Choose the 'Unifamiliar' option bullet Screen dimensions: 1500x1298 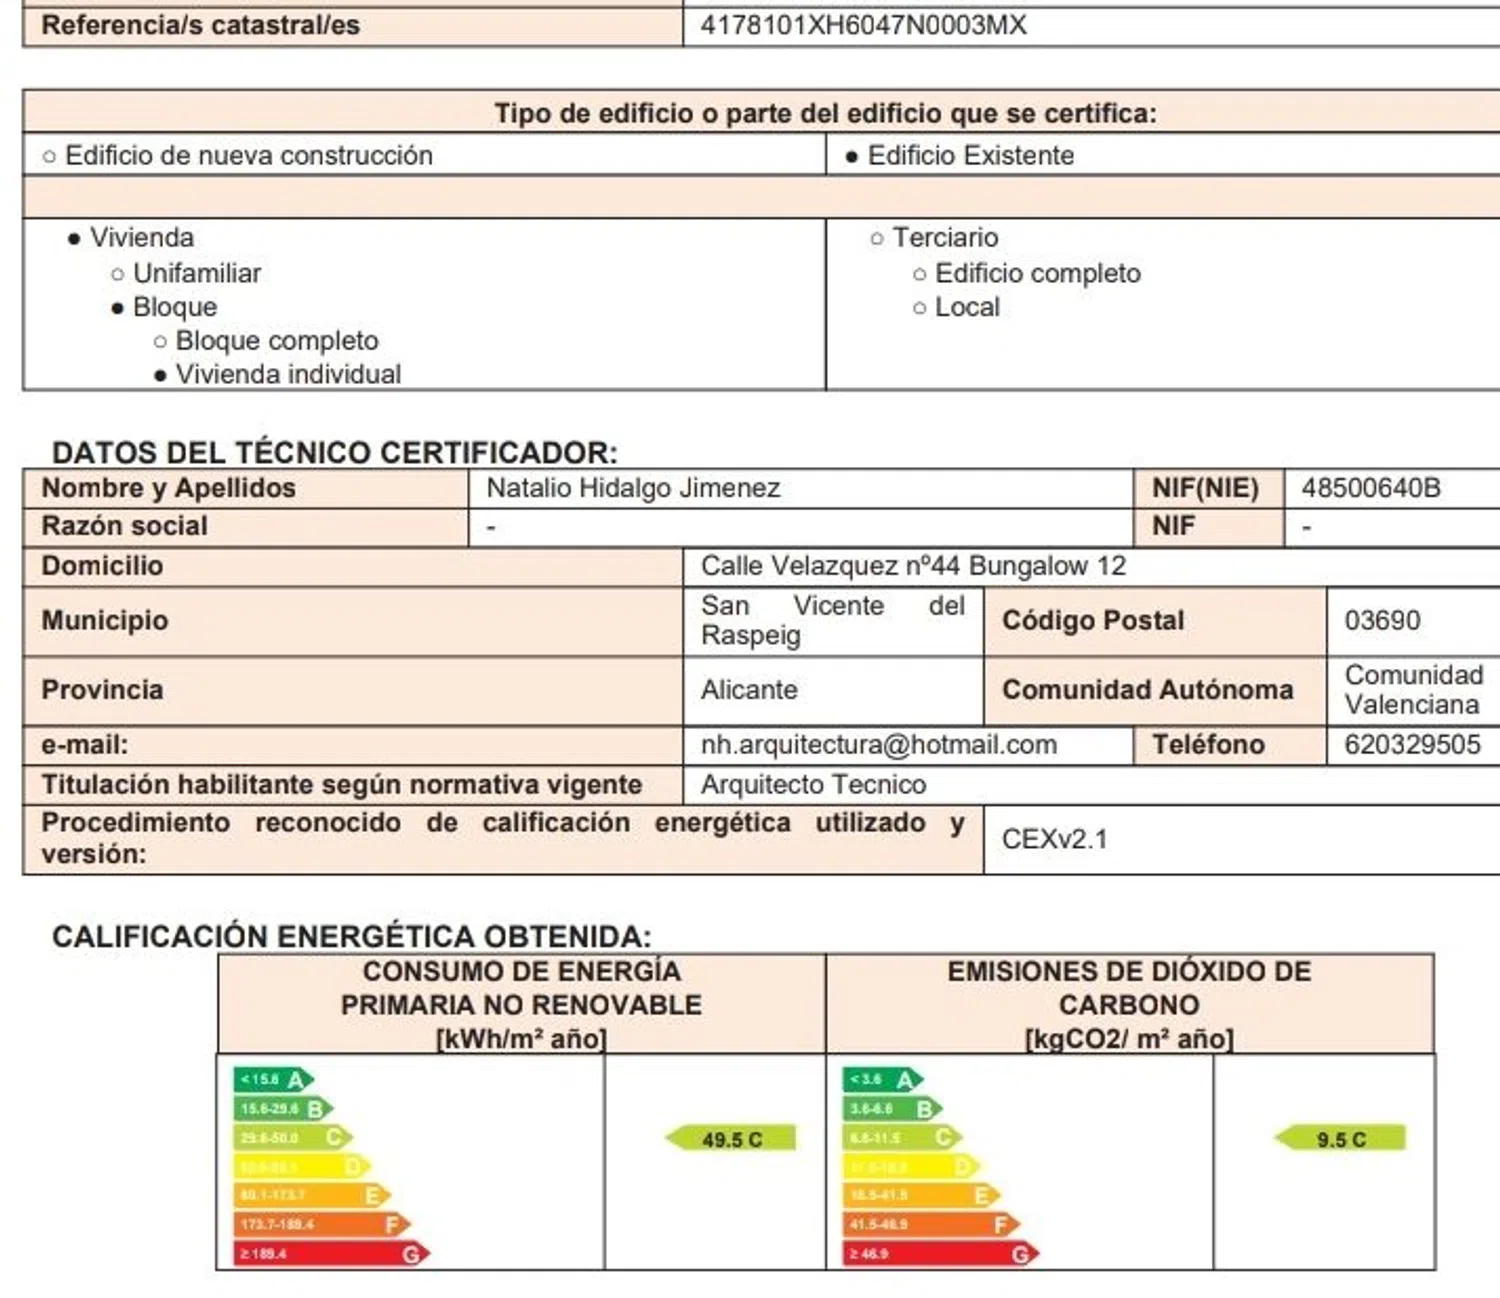[x=118, y=274]
